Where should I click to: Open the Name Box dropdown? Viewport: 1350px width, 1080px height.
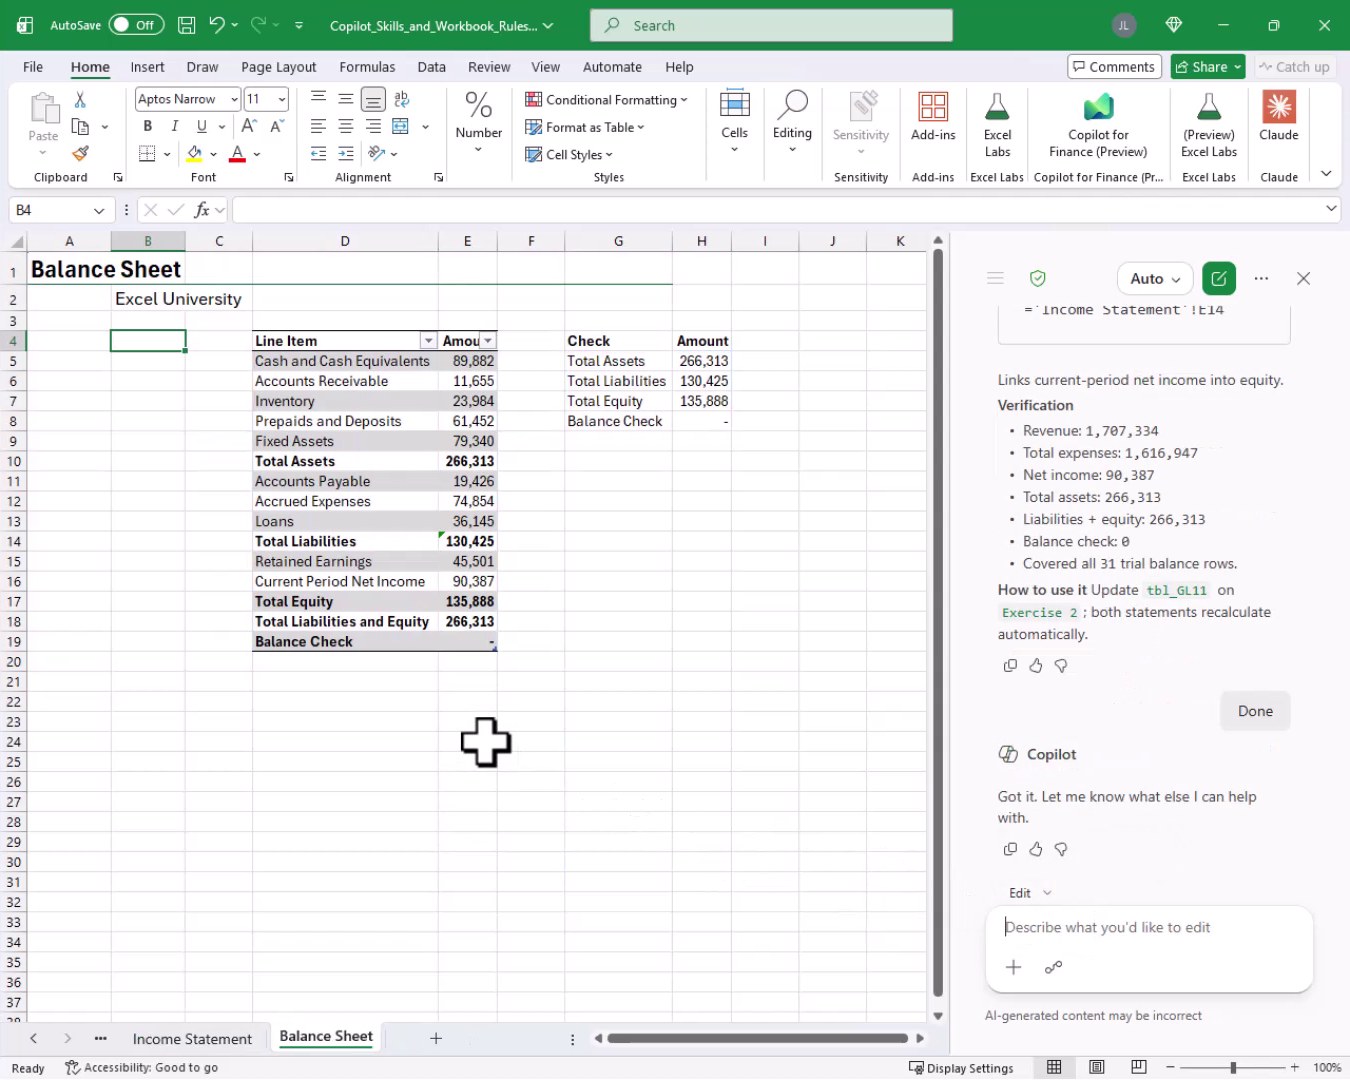click(99, 210)
